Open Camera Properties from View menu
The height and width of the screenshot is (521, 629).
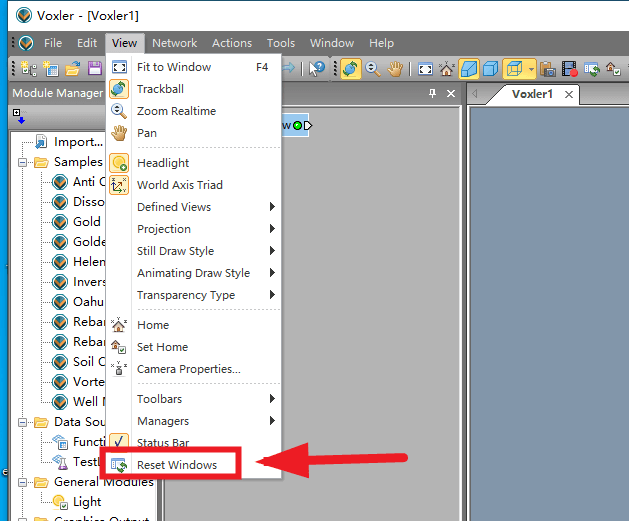click(x=193, y=369)
